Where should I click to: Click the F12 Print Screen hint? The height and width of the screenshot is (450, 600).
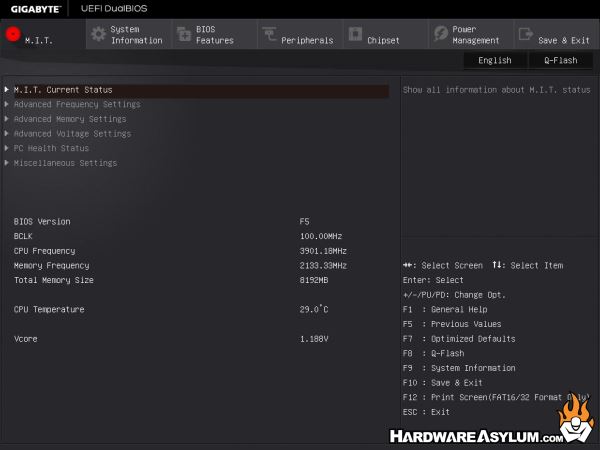point(496,398)
